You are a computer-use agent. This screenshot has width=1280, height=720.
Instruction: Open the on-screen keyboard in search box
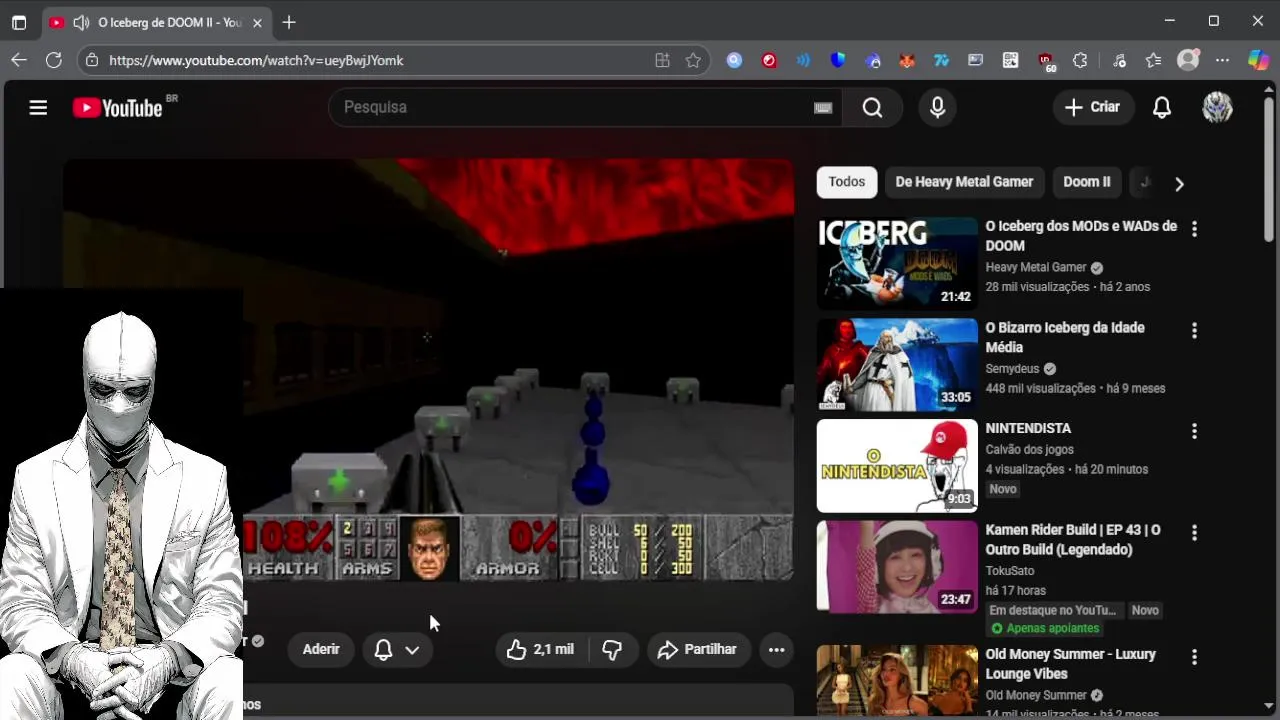click(823, 108)
